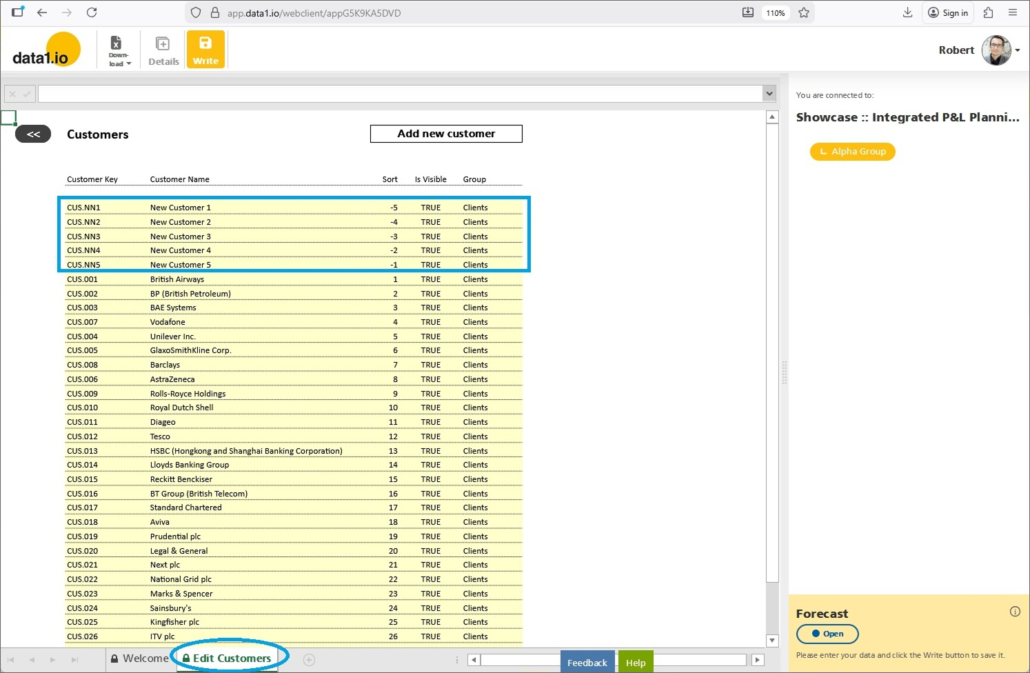Open the browser extensions puzzle icon
The height and width of the screenshot is (673, 1030).
988,13
